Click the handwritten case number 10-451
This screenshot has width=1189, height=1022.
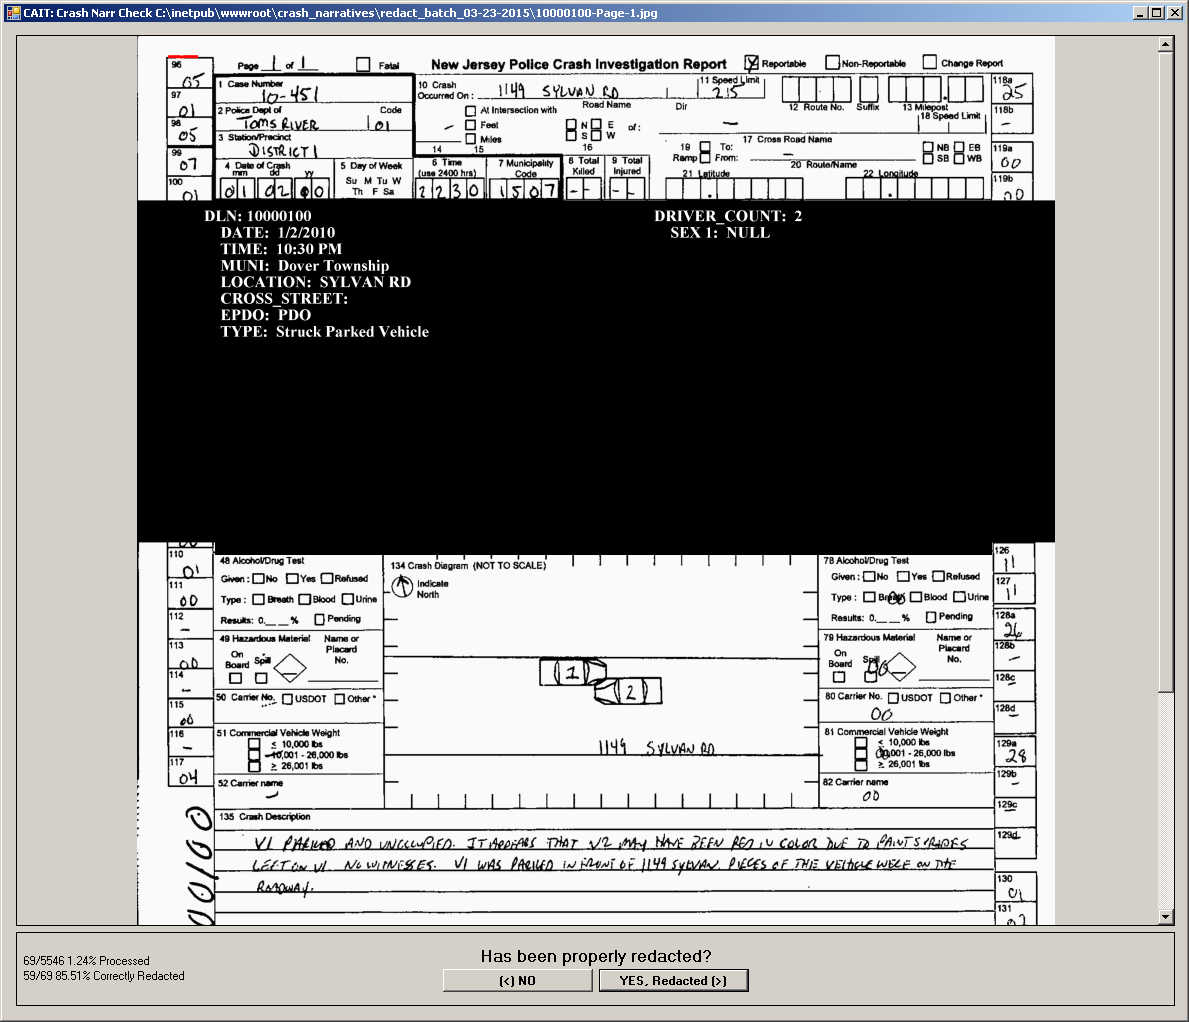[x=290, y=95]
